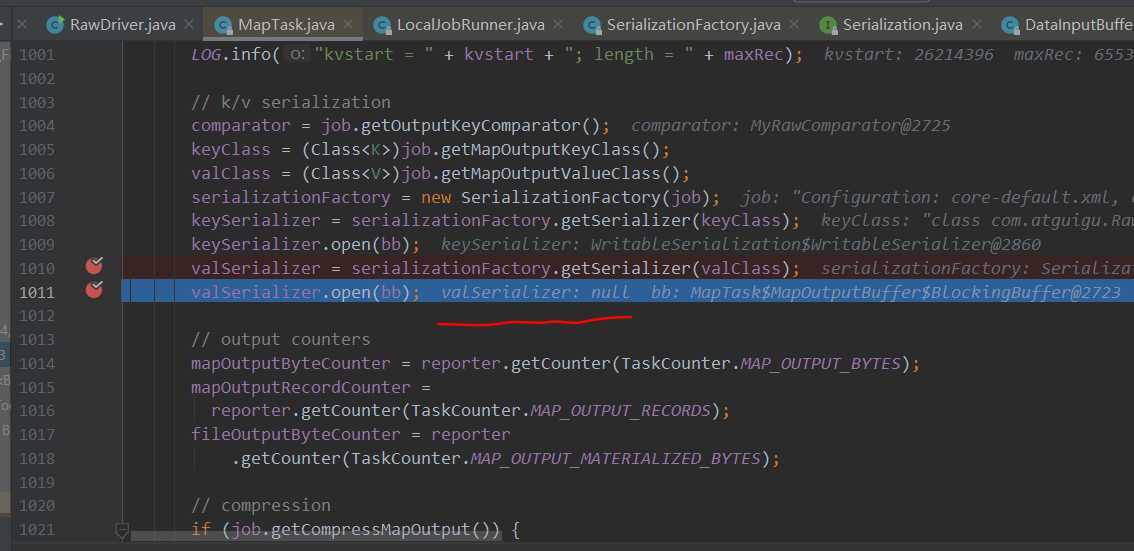Remove the breakpoint on line 1010

pos(94,265)
